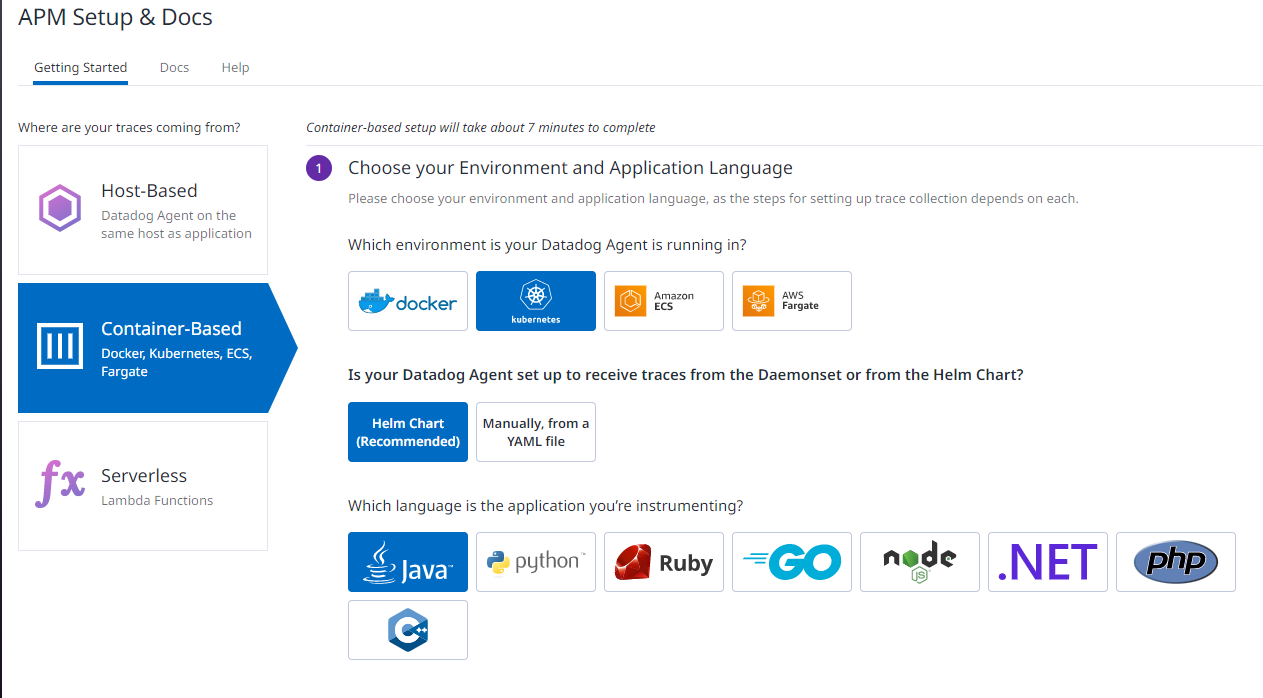Select the Go language tile
This screenshot has width=1263, height=698.
coord(791,561)
